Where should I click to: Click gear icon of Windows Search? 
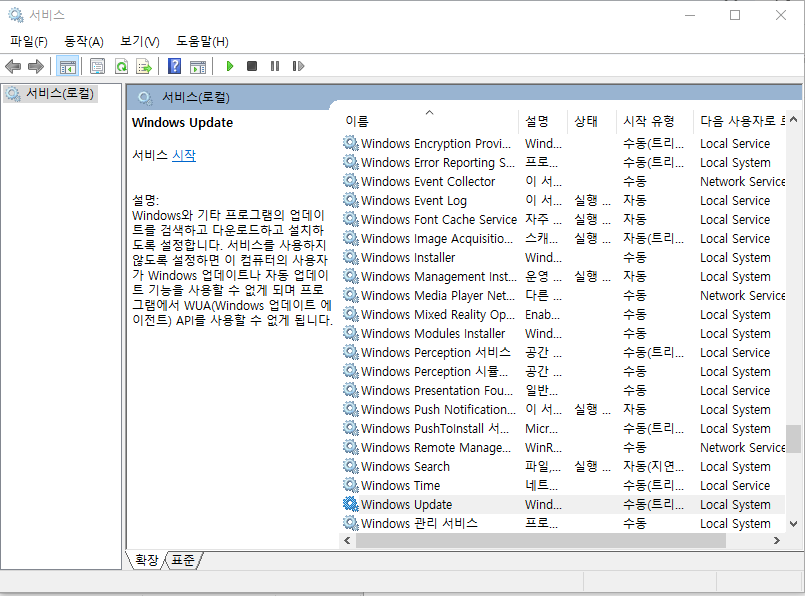tap(351, 466)
